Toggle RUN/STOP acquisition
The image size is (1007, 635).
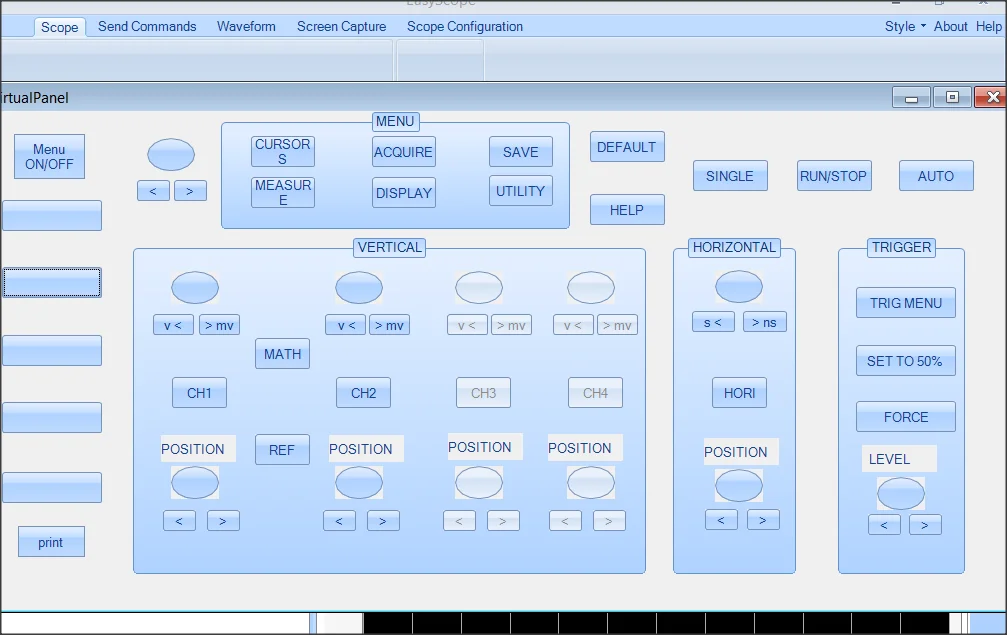click(x=833, y=176)
